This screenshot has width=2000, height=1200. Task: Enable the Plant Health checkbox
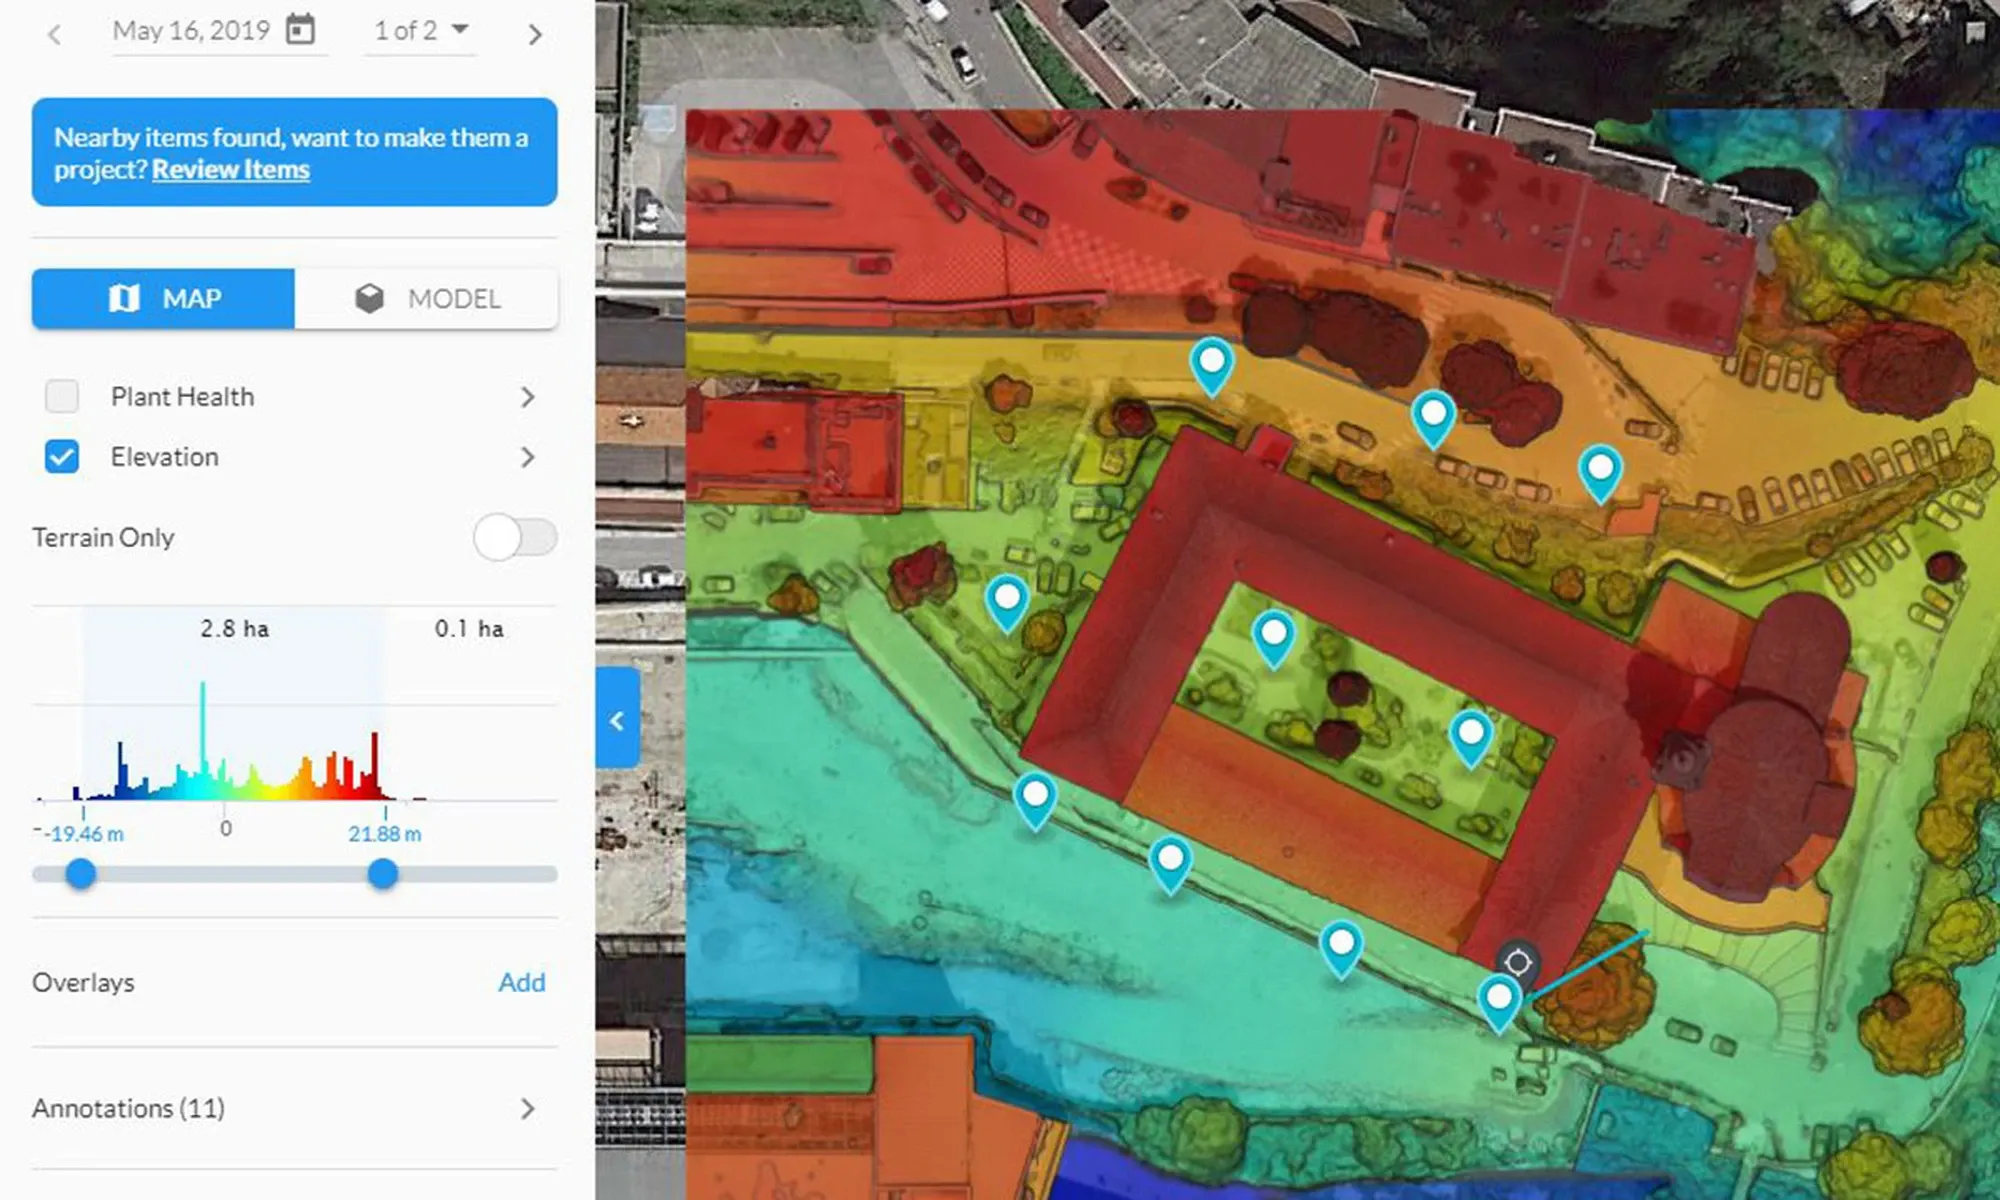click(62, 396)
